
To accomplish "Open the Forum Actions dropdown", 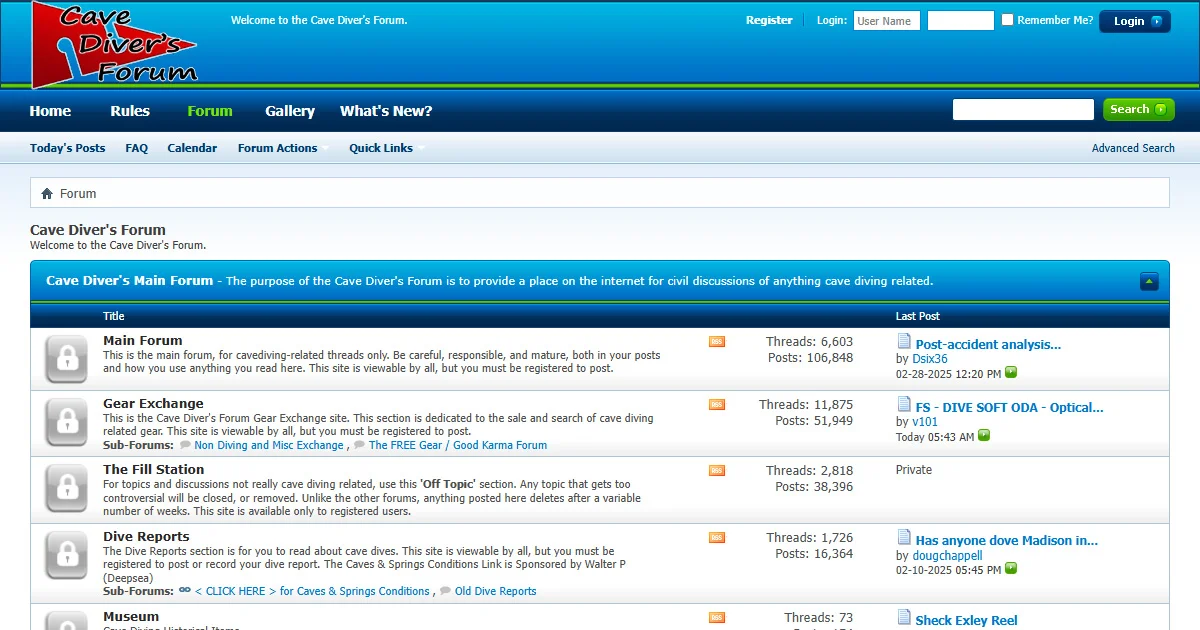I will click(283, 148).
